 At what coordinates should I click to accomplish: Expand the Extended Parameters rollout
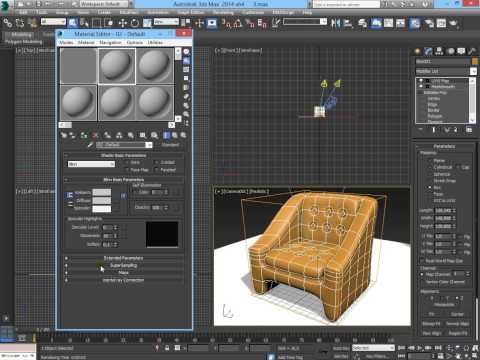point(123,258)
